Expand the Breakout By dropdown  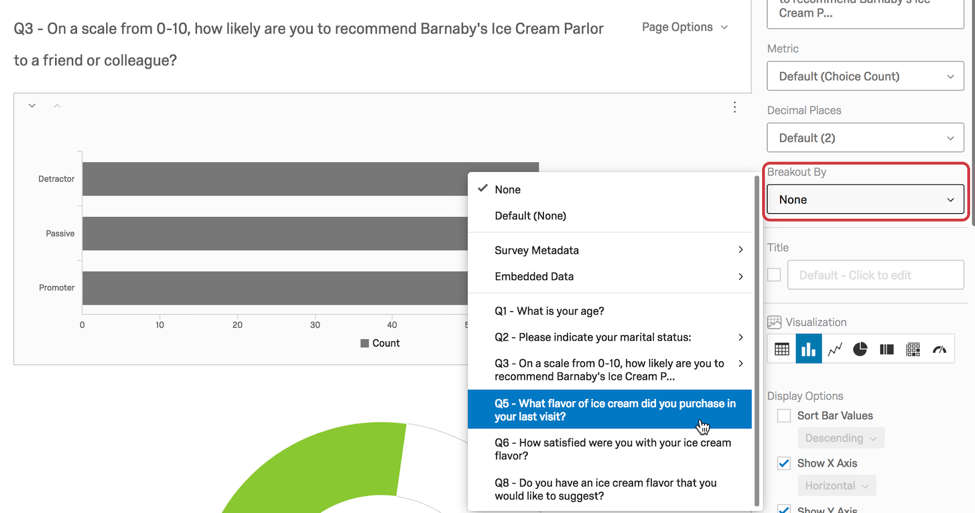[x=865, y=200]
